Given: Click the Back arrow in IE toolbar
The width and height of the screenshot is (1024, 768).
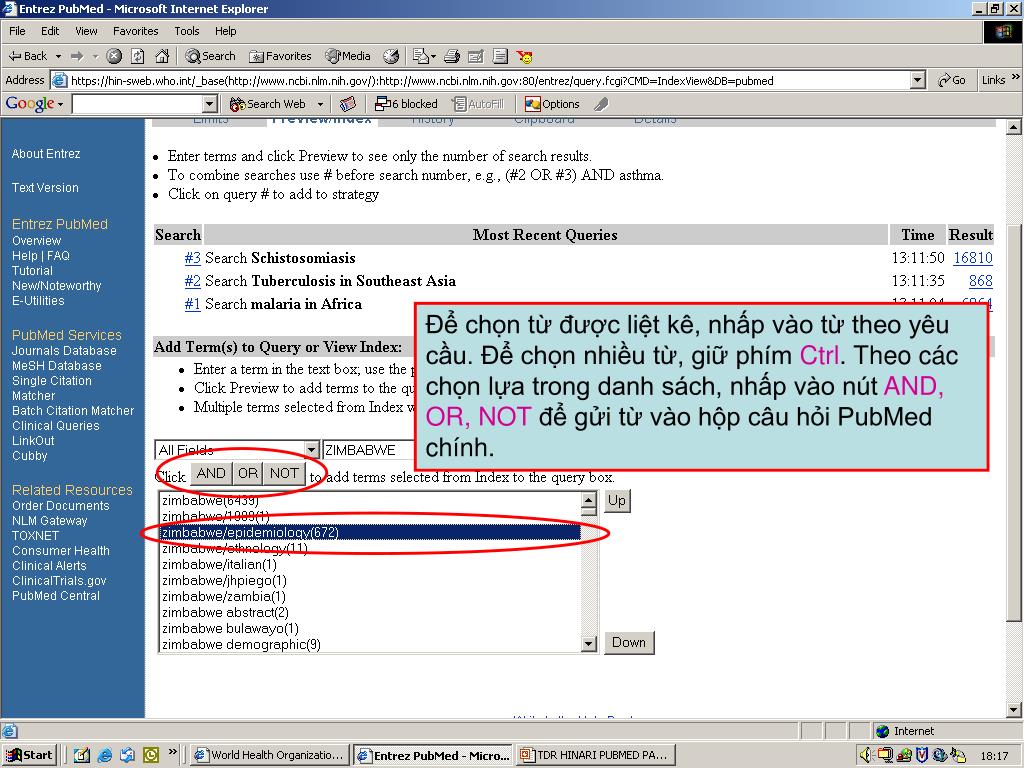Looking at the screenshot, I should point(27,56).
